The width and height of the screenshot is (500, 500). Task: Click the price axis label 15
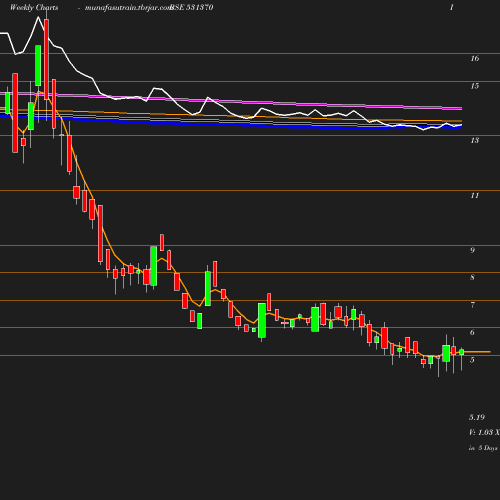click(475, 86)
